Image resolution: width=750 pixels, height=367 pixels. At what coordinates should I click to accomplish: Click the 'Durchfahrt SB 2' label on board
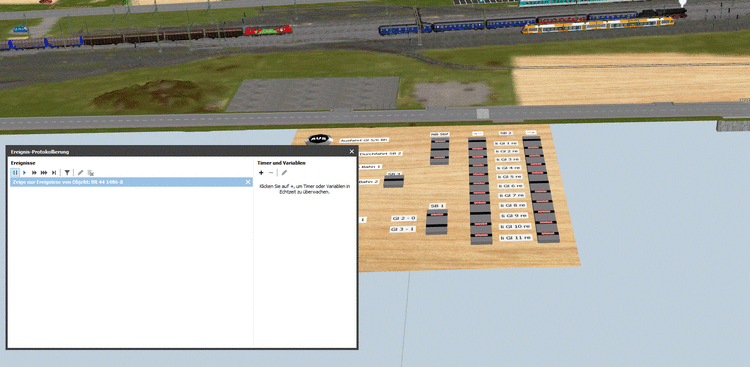380,154
